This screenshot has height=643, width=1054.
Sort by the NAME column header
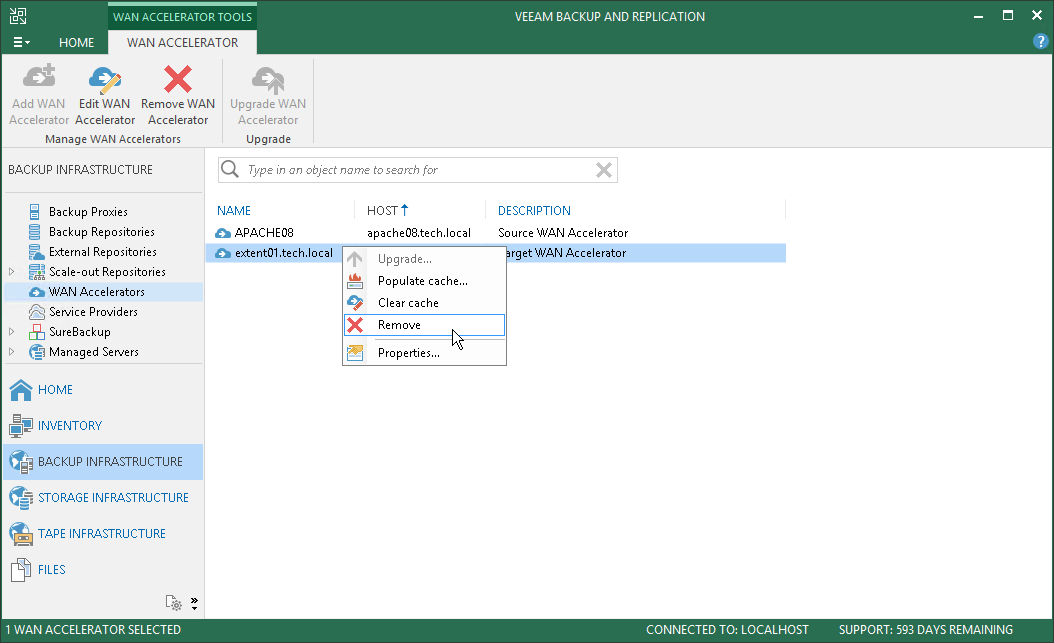pos(233,210)
